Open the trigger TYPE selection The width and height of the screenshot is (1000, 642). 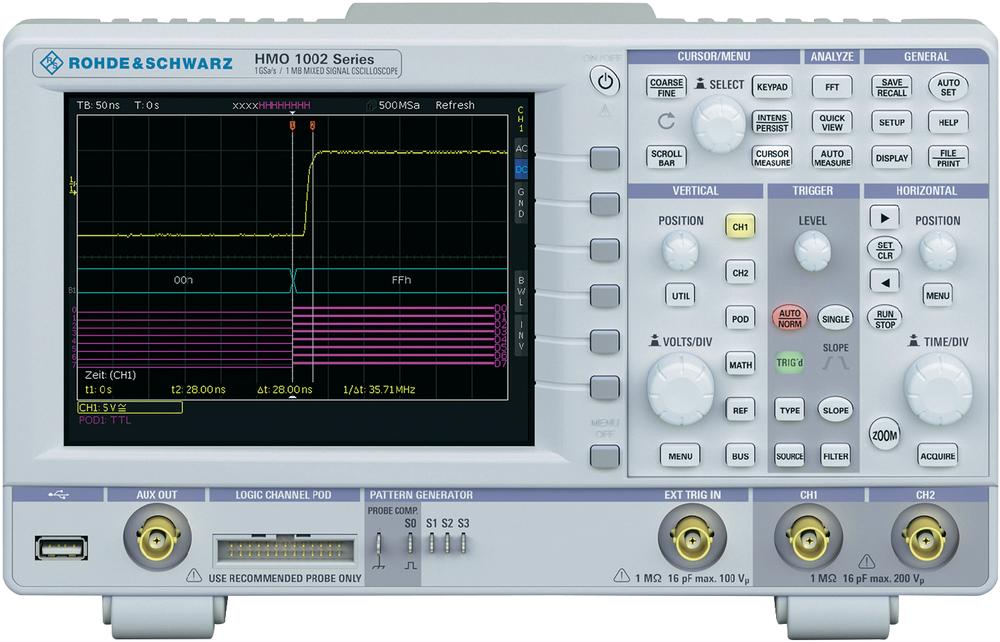(x=789, y=410)
